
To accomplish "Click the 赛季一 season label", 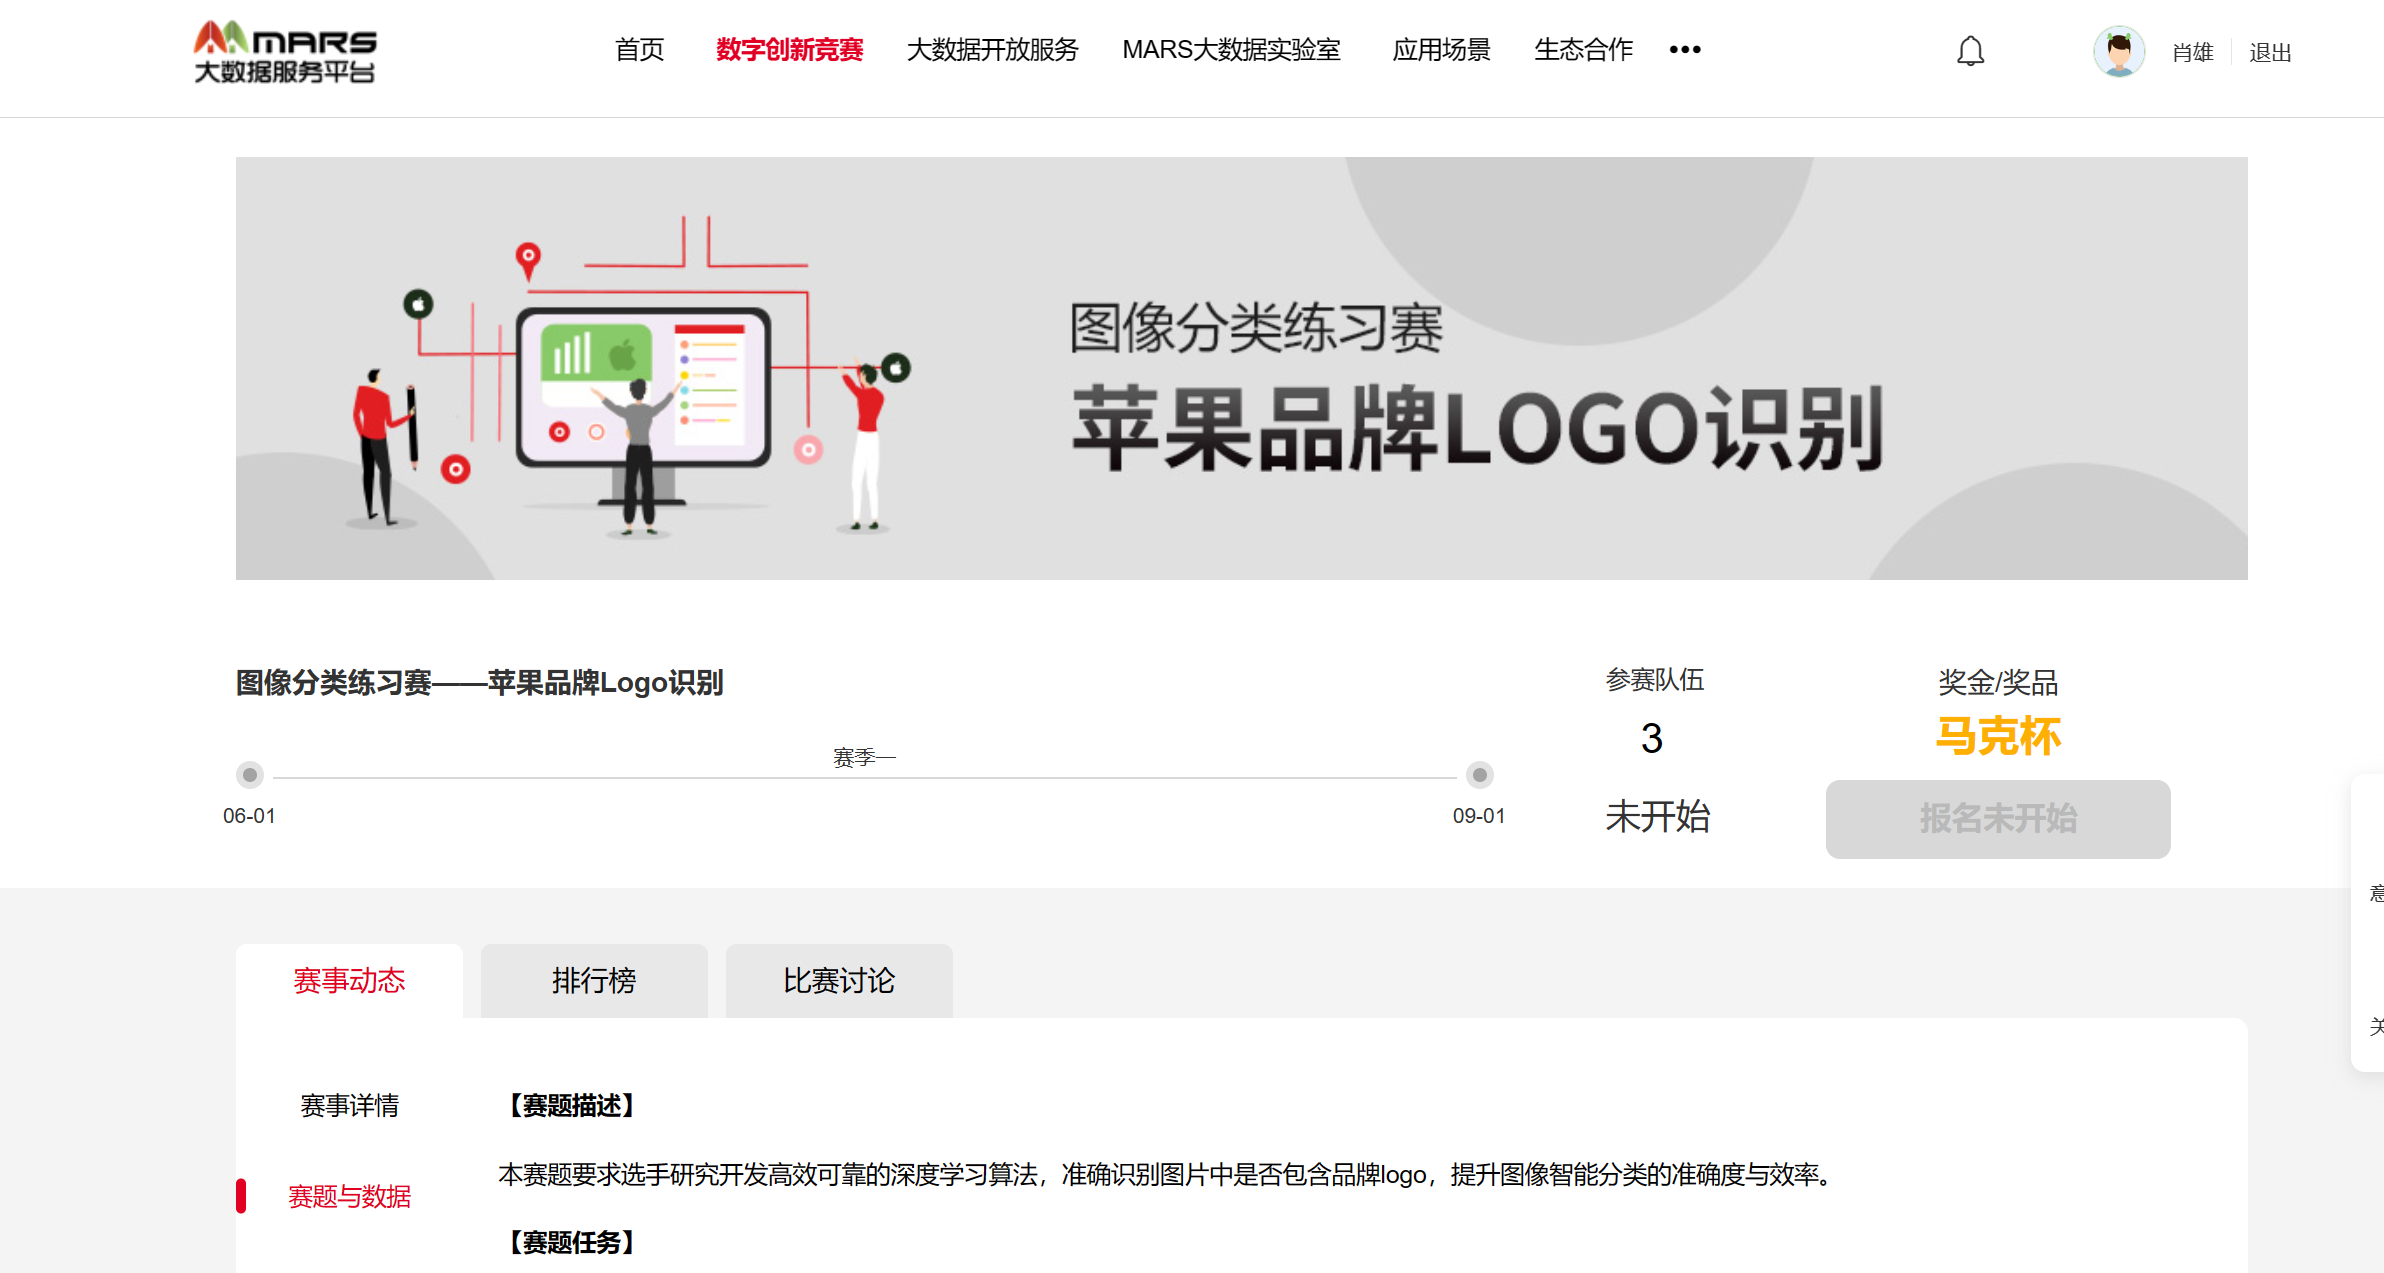I will (864, 757).
